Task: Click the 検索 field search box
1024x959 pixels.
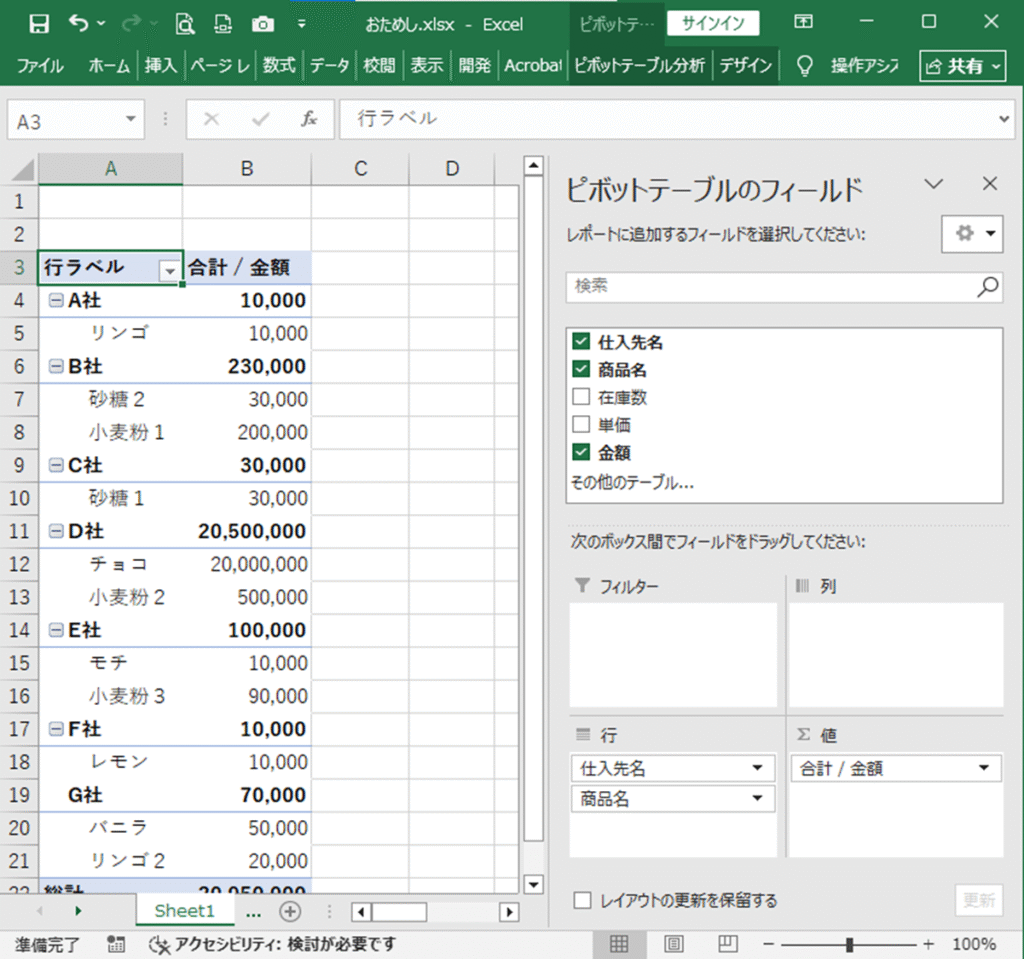Action: (x=771, y=286)
